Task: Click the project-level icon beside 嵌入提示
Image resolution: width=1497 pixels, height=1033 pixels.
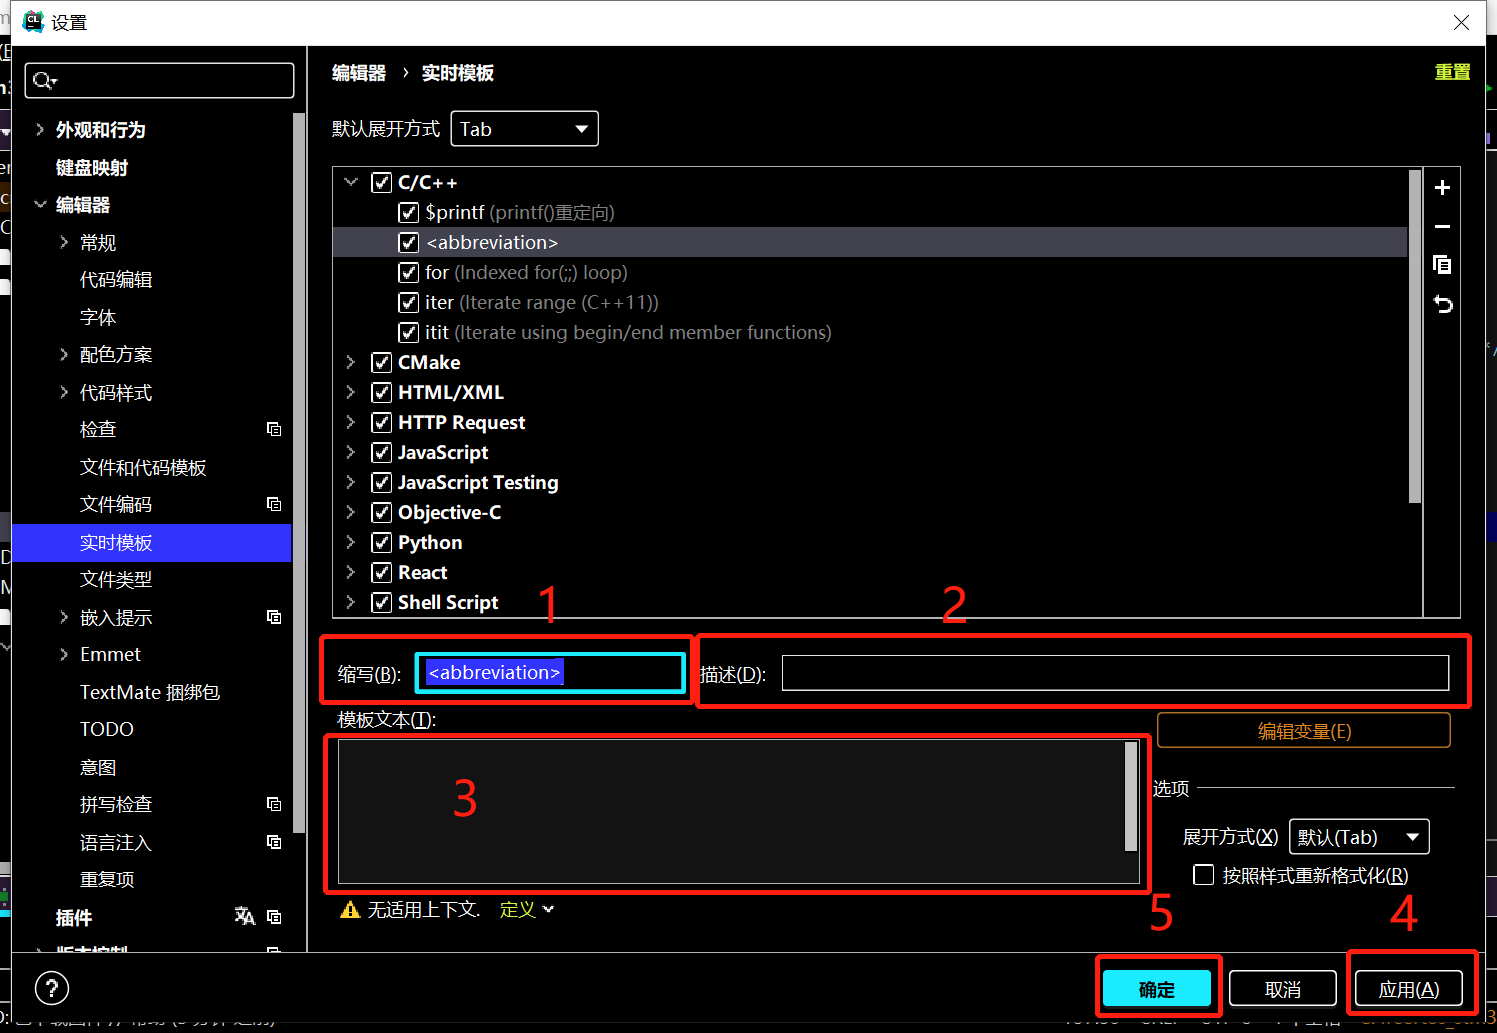Action: [x=274, y=617]
